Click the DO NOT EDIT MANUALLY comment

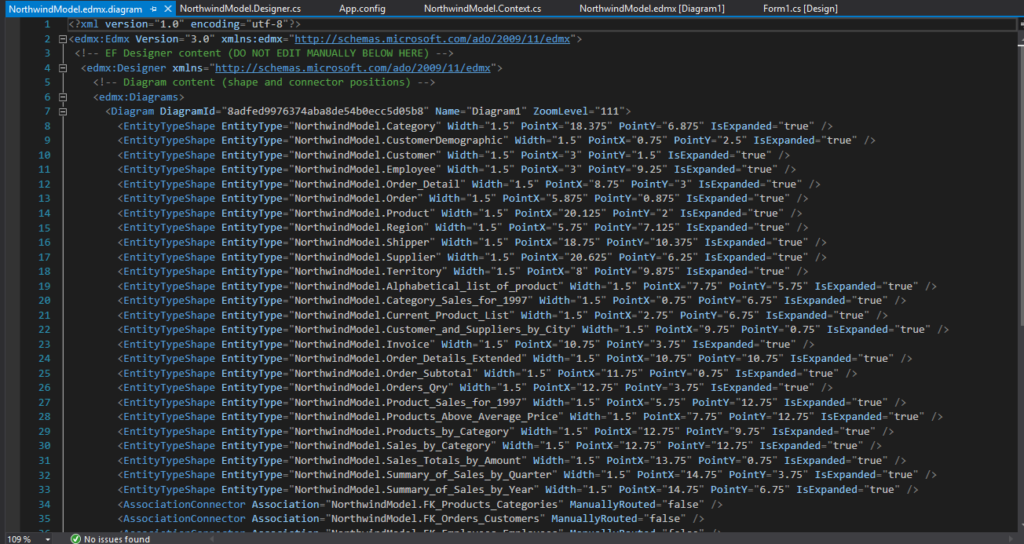(x=264, y=54)
